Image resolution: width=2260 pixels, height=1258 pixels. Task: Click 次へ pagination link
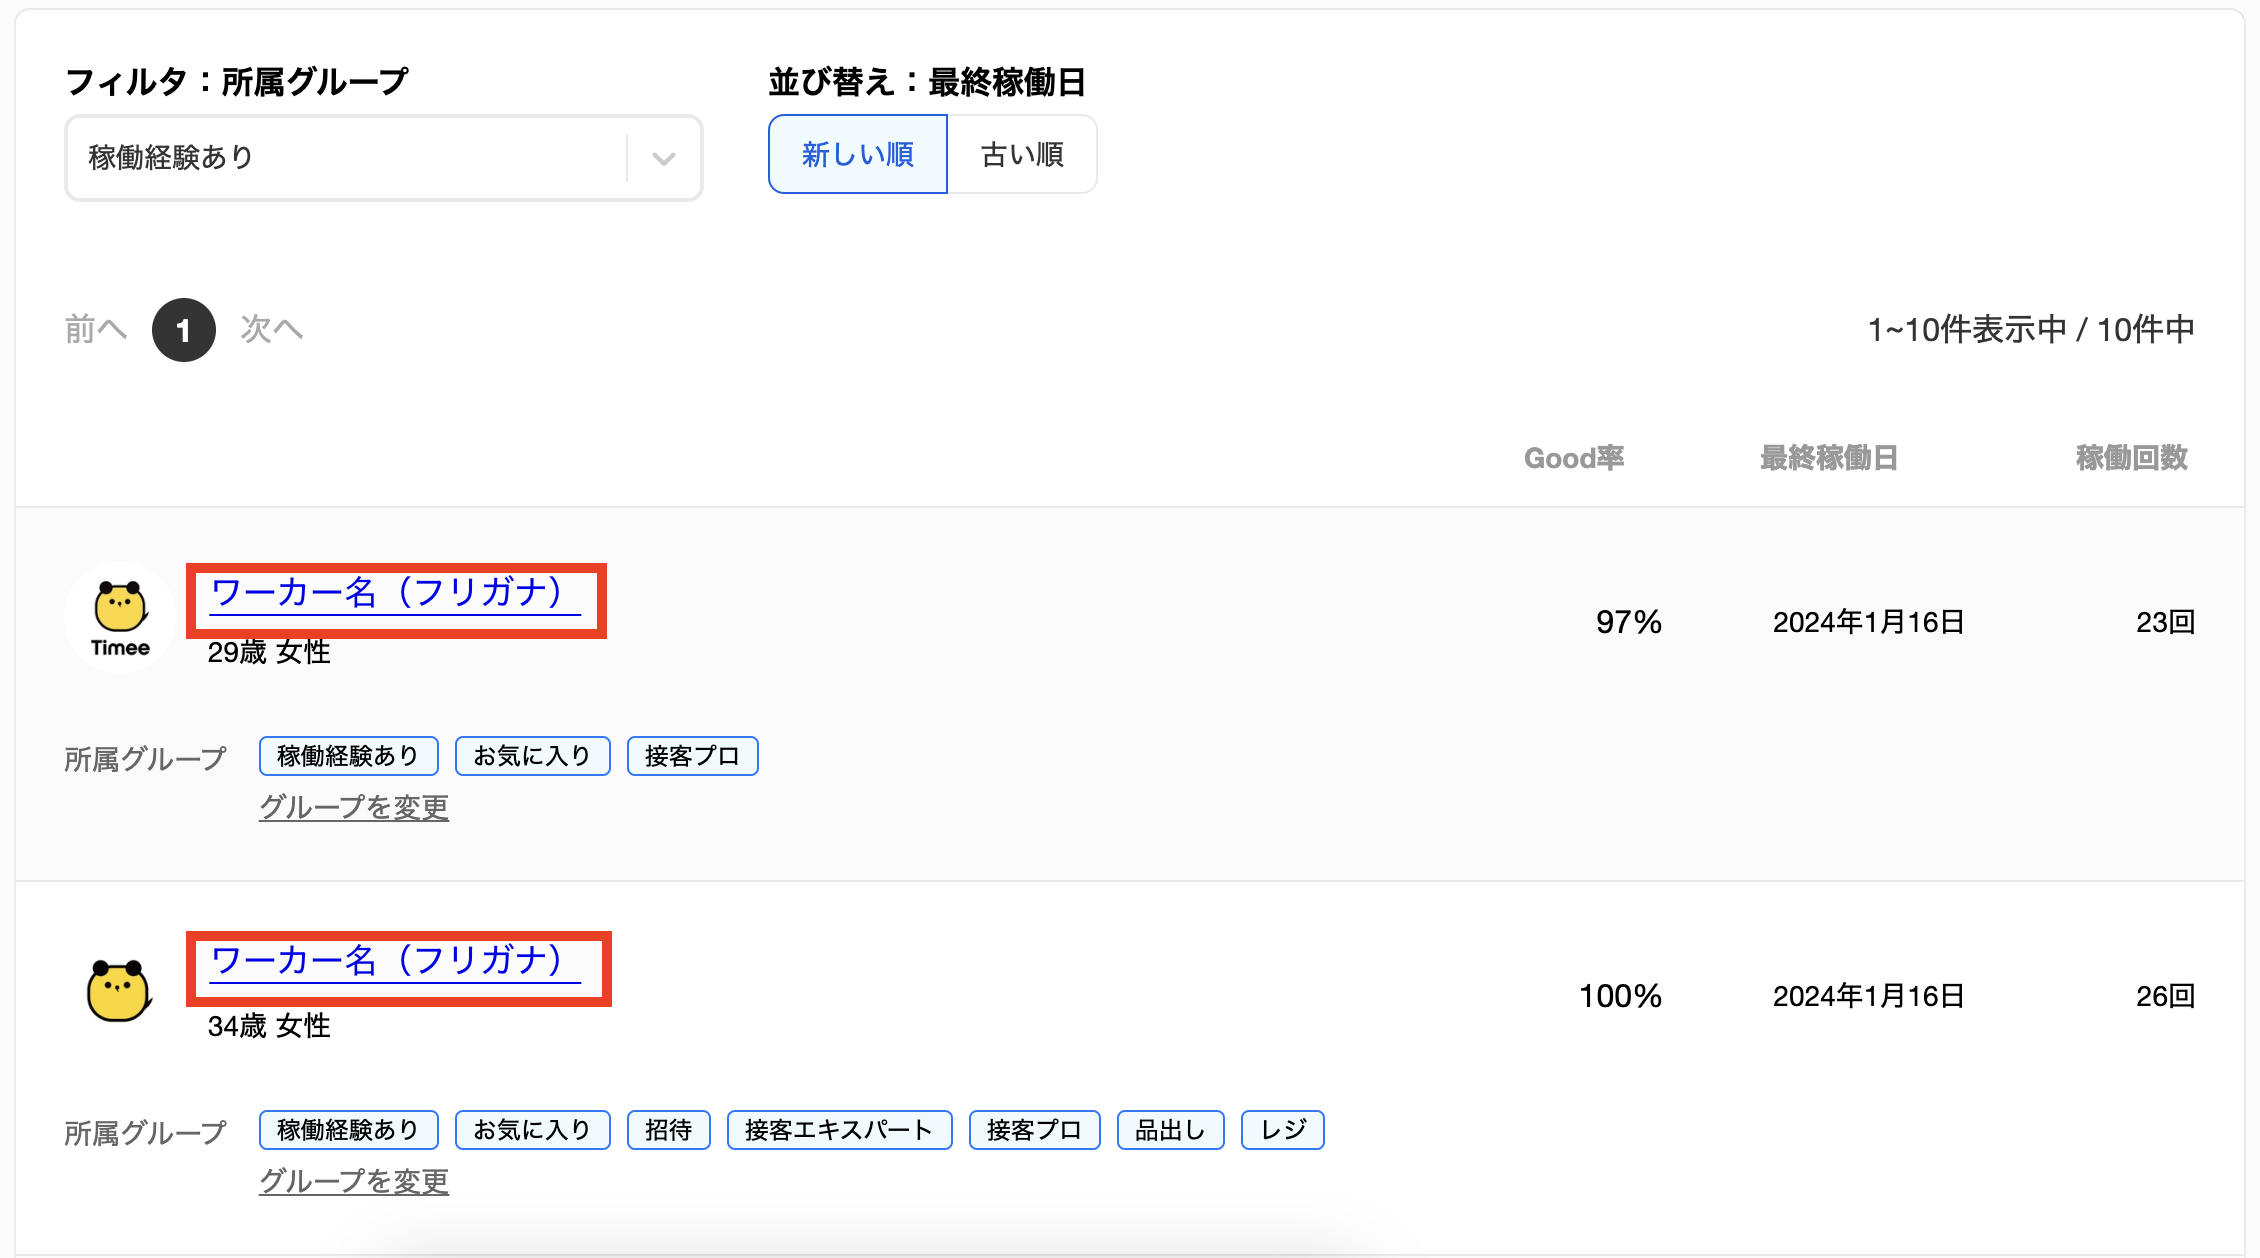point(271,329)
